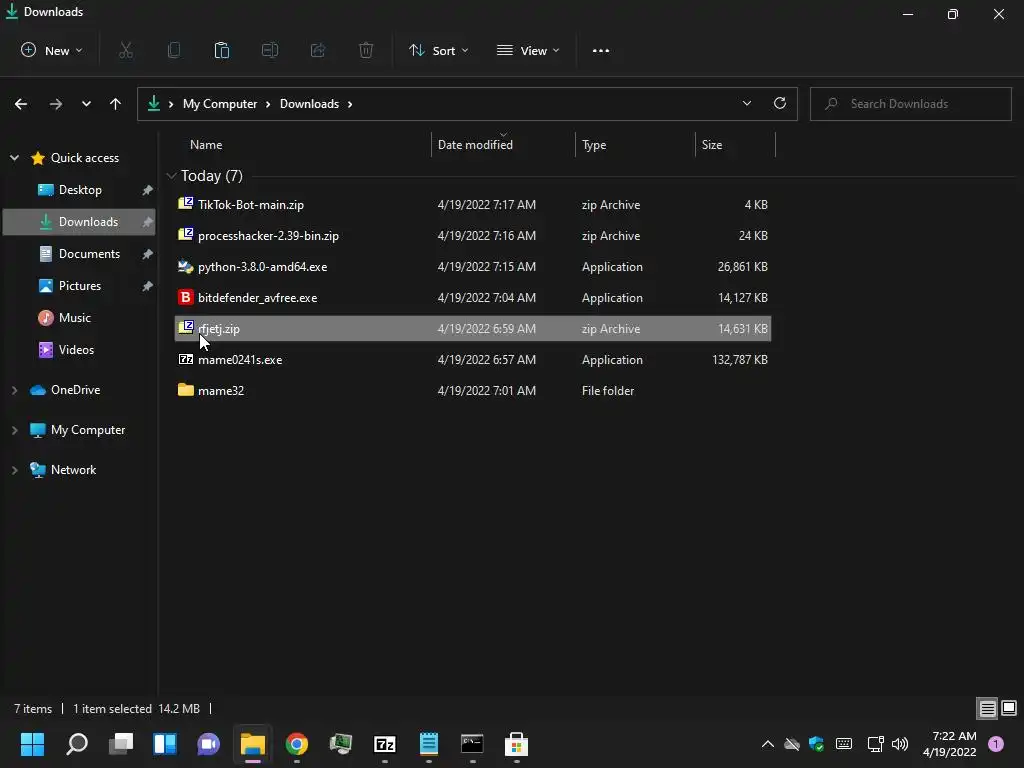Open Music in the sidebar
Image resolution: width=1024 pixels, height=768 pixels.
[74, 318]
